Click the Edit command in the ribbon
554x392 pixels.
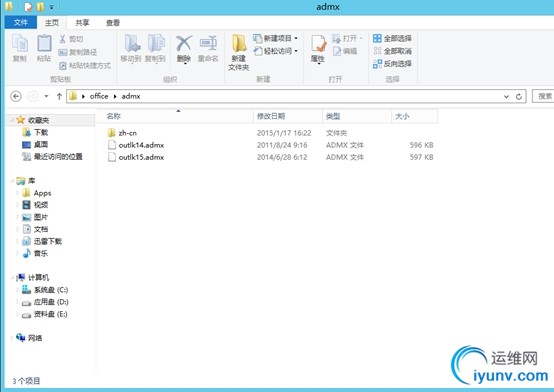coord(345,51)
